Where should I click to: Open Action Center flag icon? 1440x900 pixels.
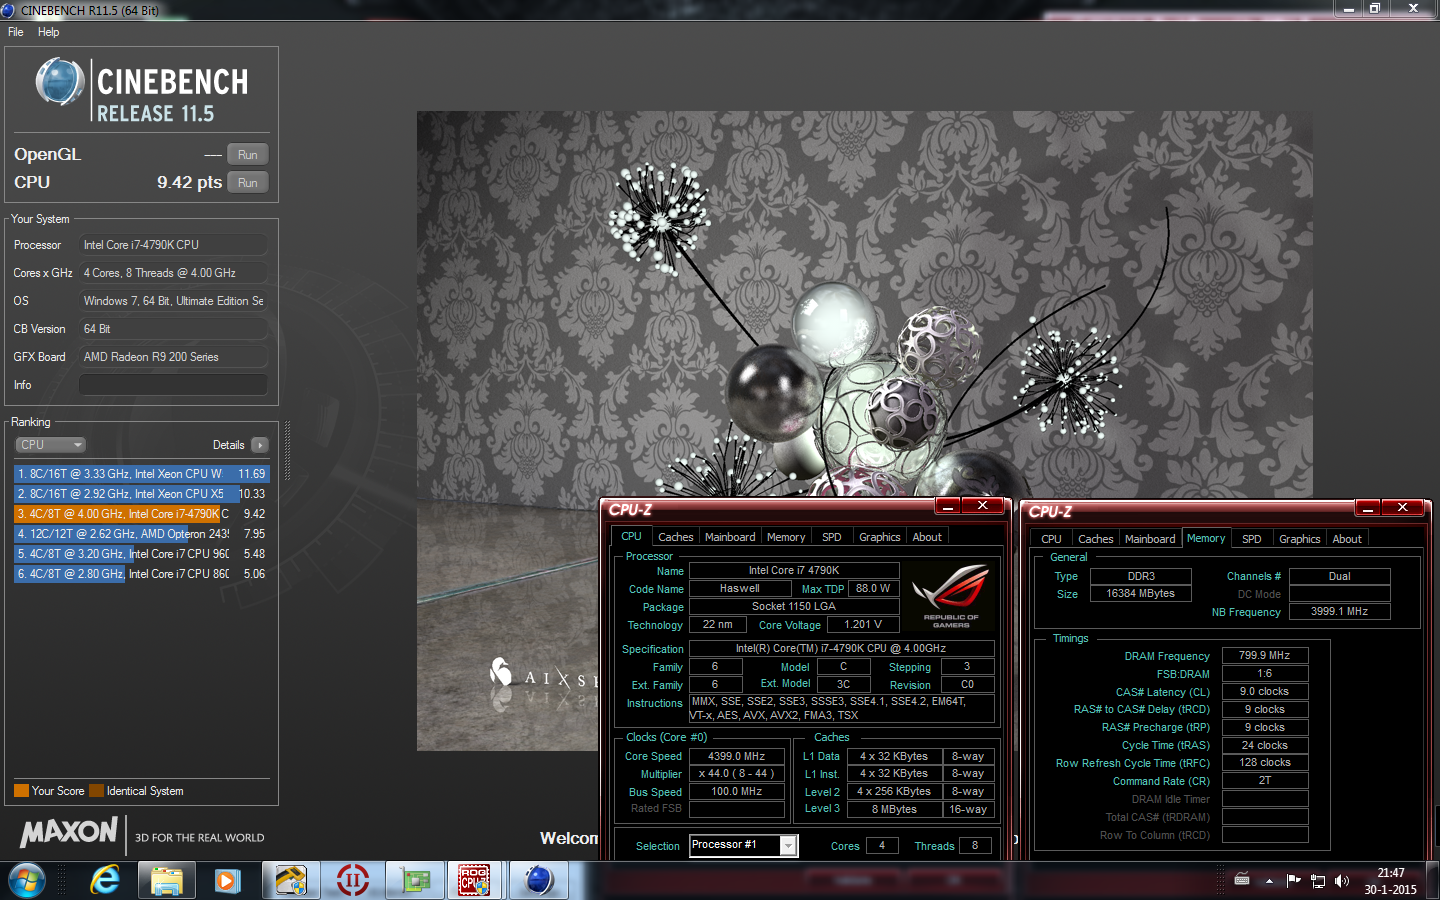point(1293,880)
